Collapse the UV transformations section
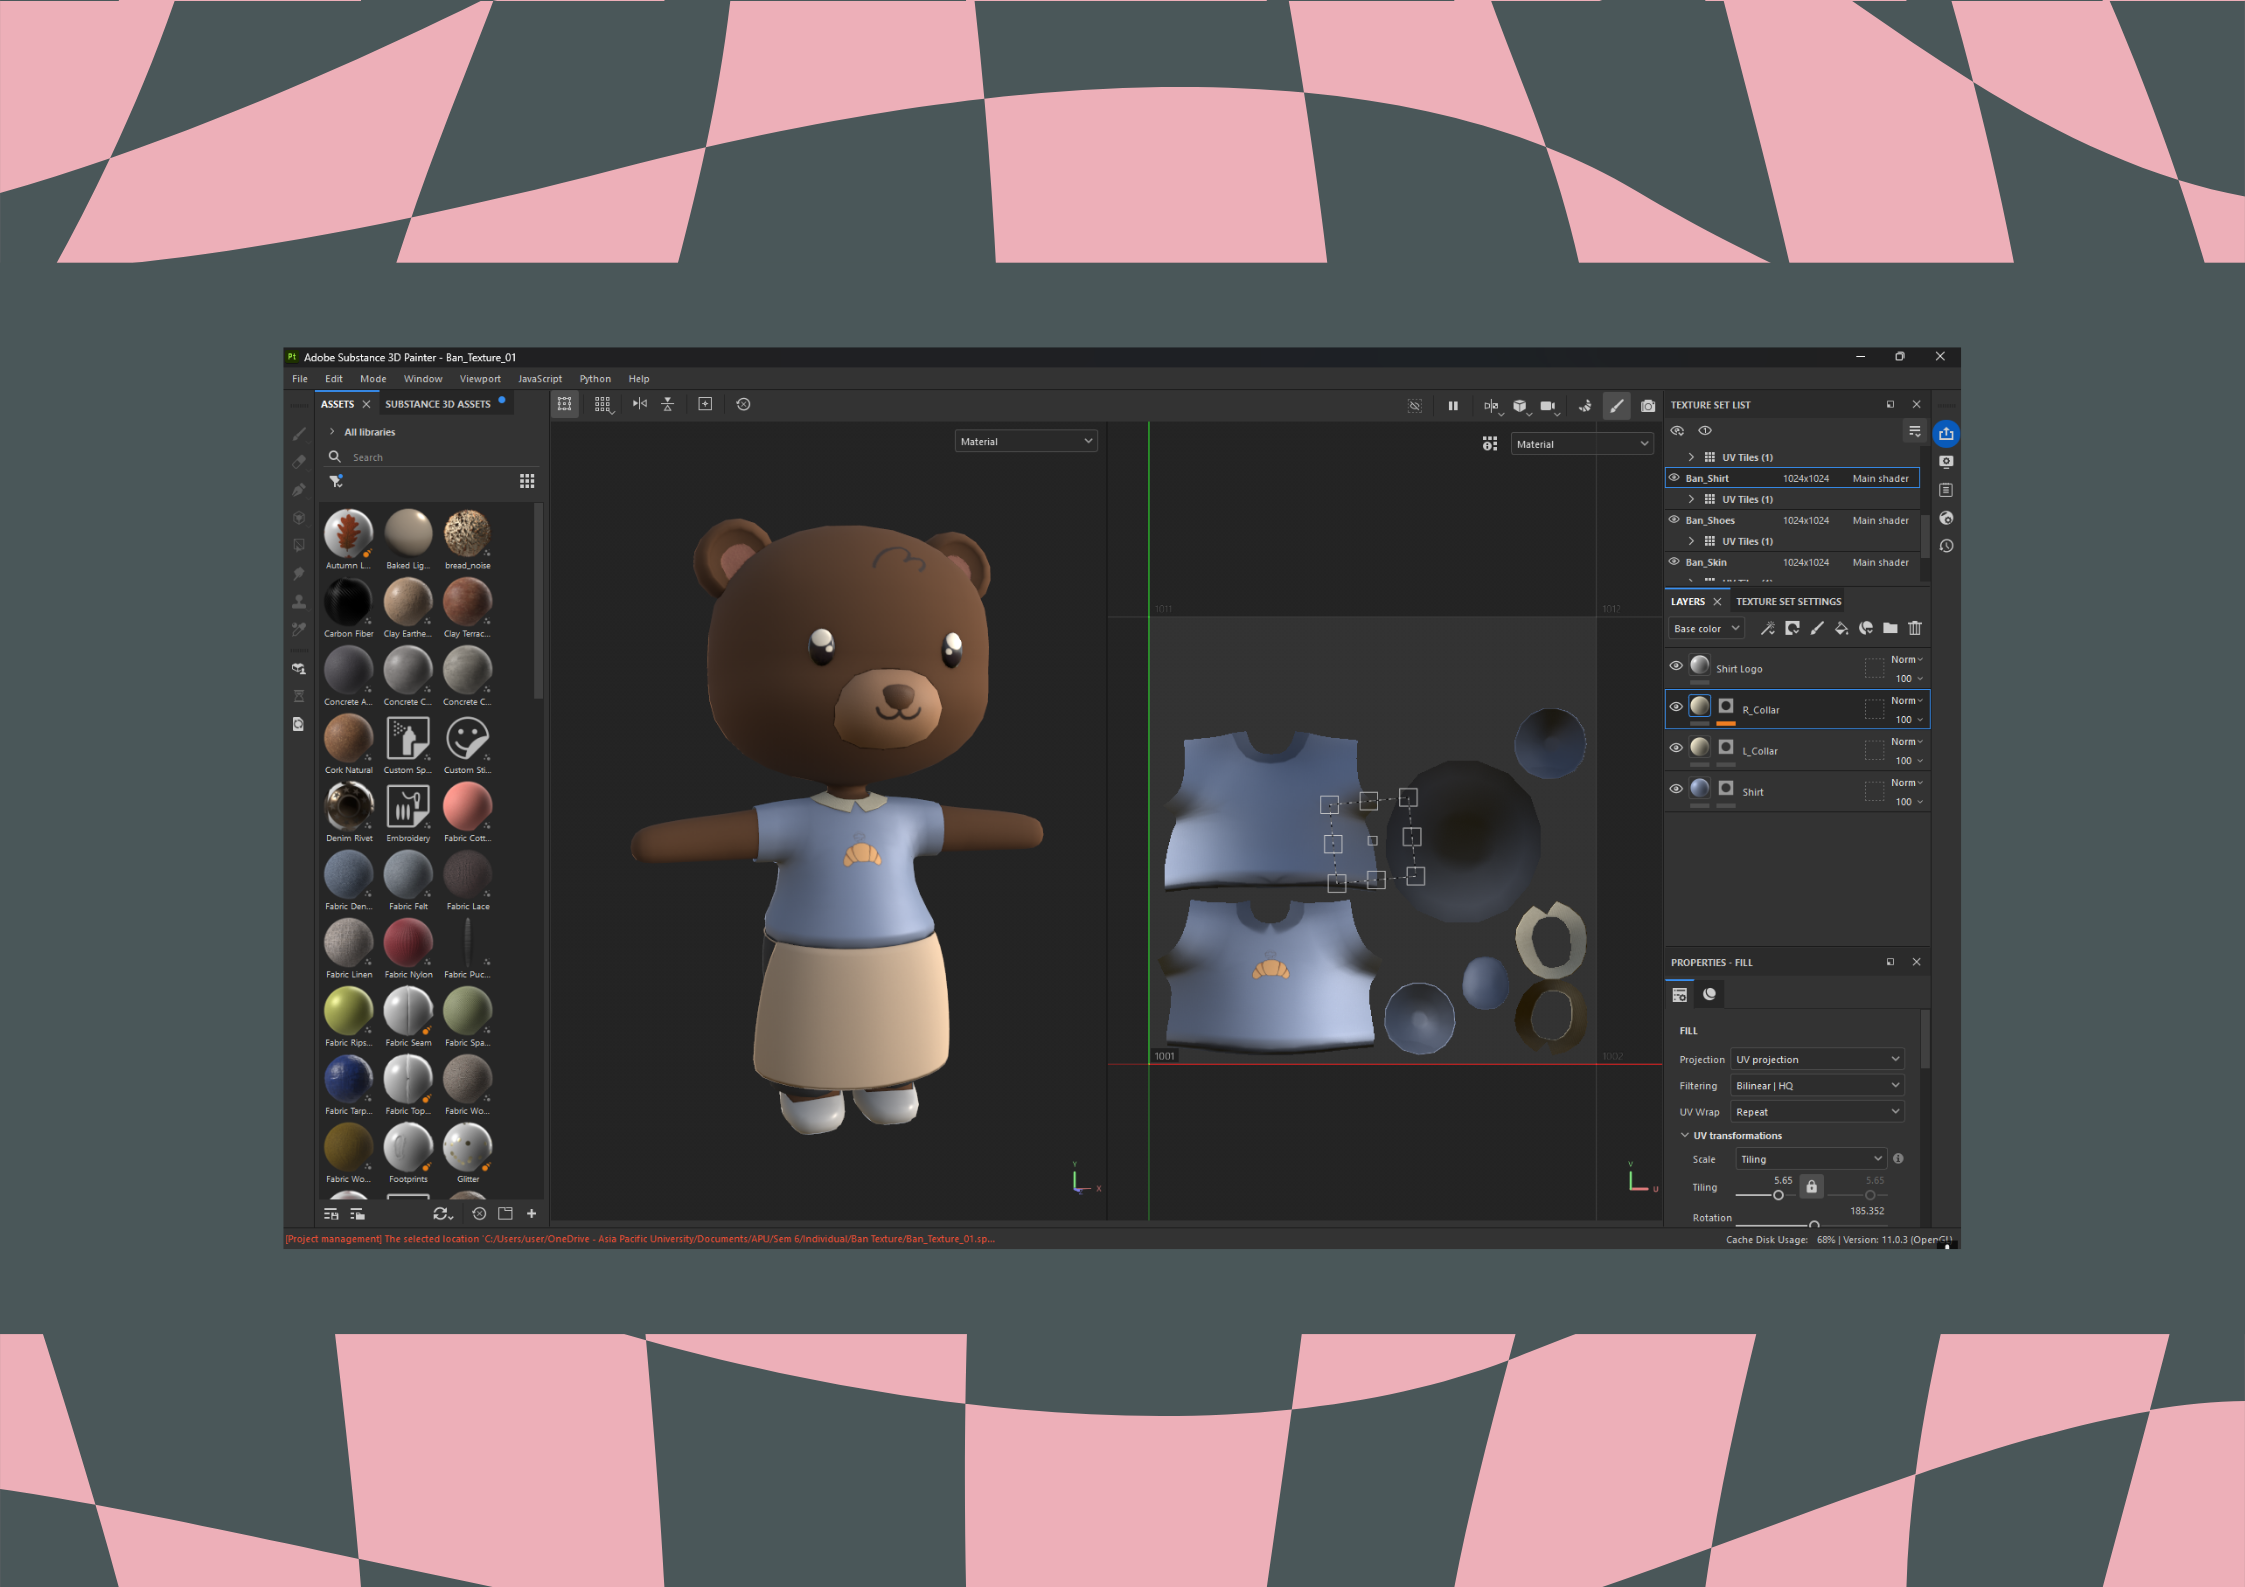Image resolution: width=2245 pixels, height=1587 pixels. pos(1685,1136)
